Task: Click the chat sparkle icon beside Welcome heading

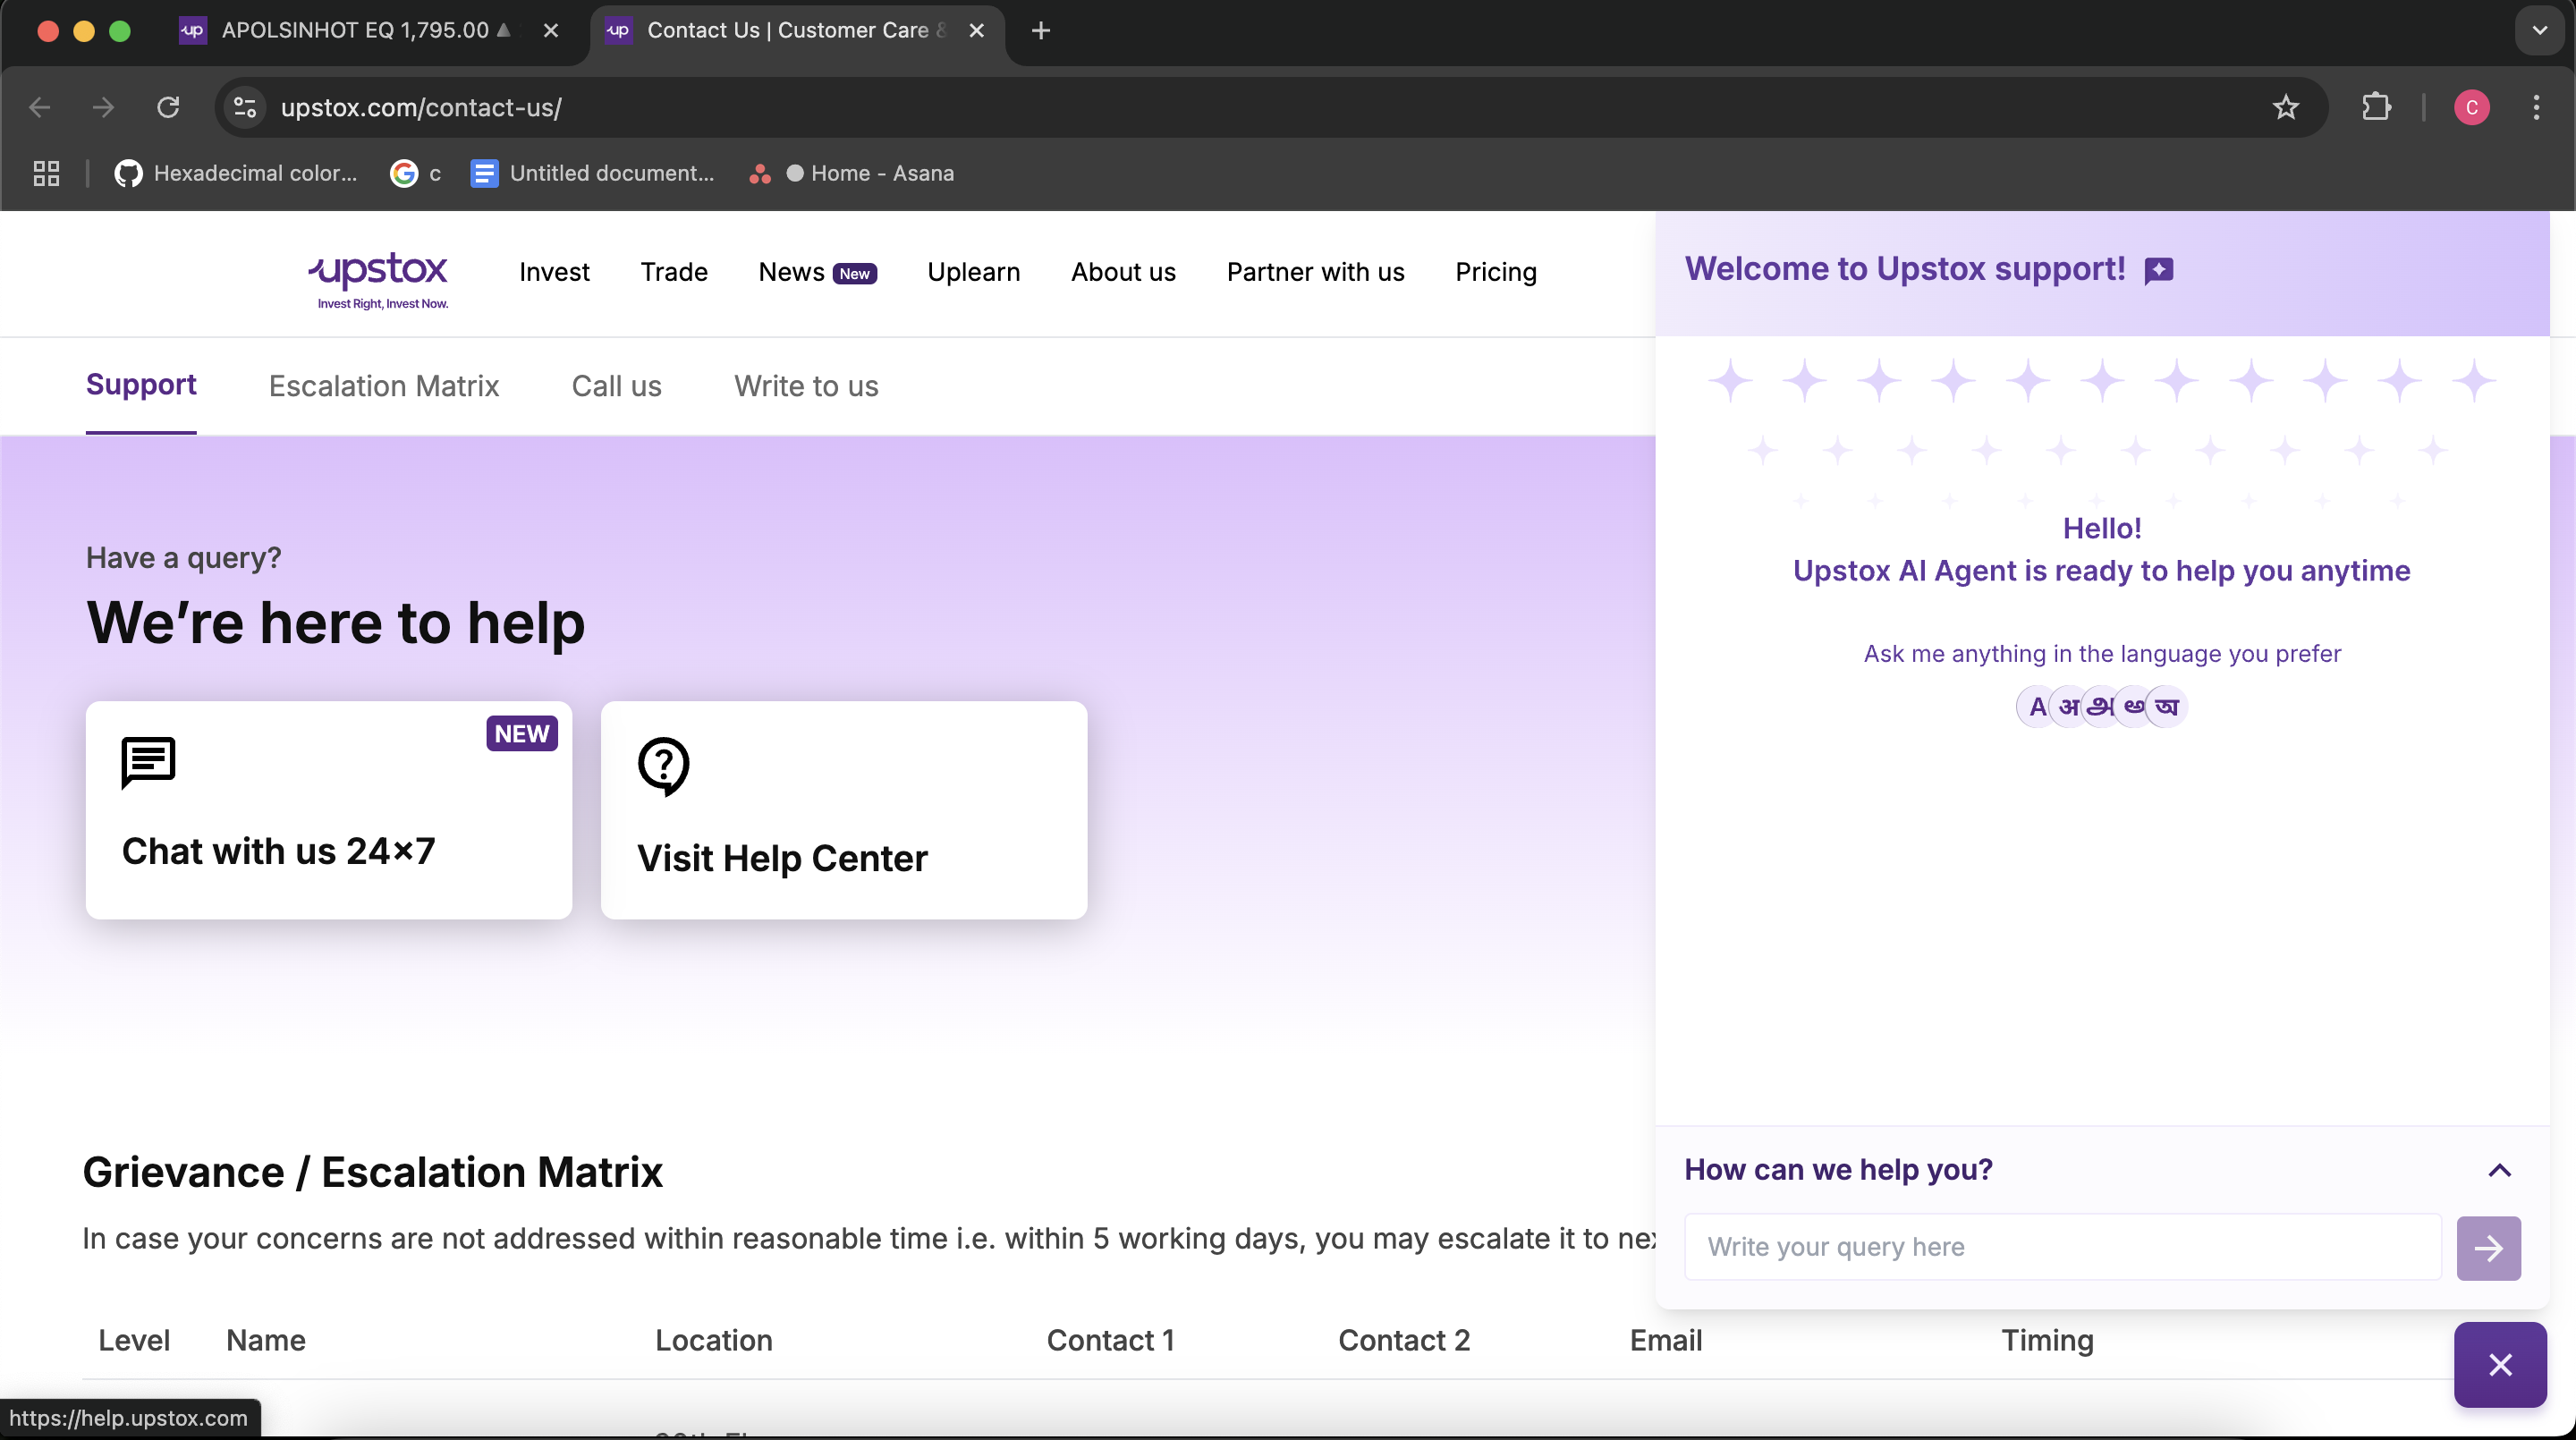Action: pyautogui.click(x=2159, y=270)
